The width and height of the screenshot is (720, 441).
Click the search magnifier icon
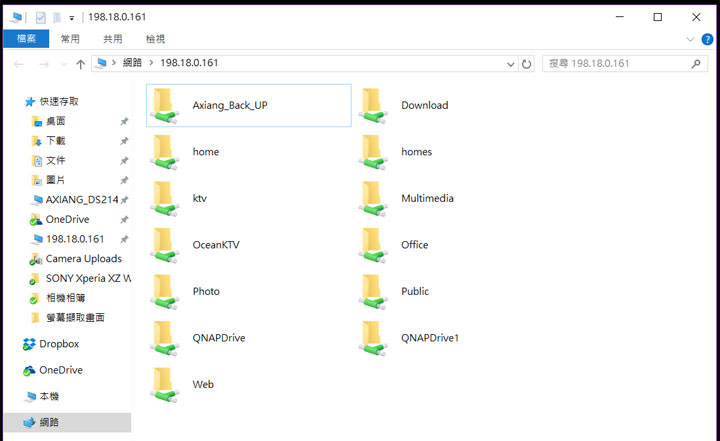696,64
